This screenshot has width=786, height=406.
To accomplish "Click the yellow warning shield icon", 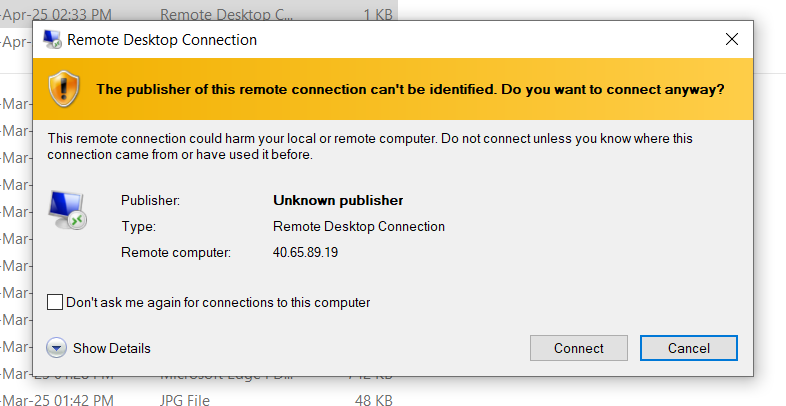I will [x=64, y=89].
